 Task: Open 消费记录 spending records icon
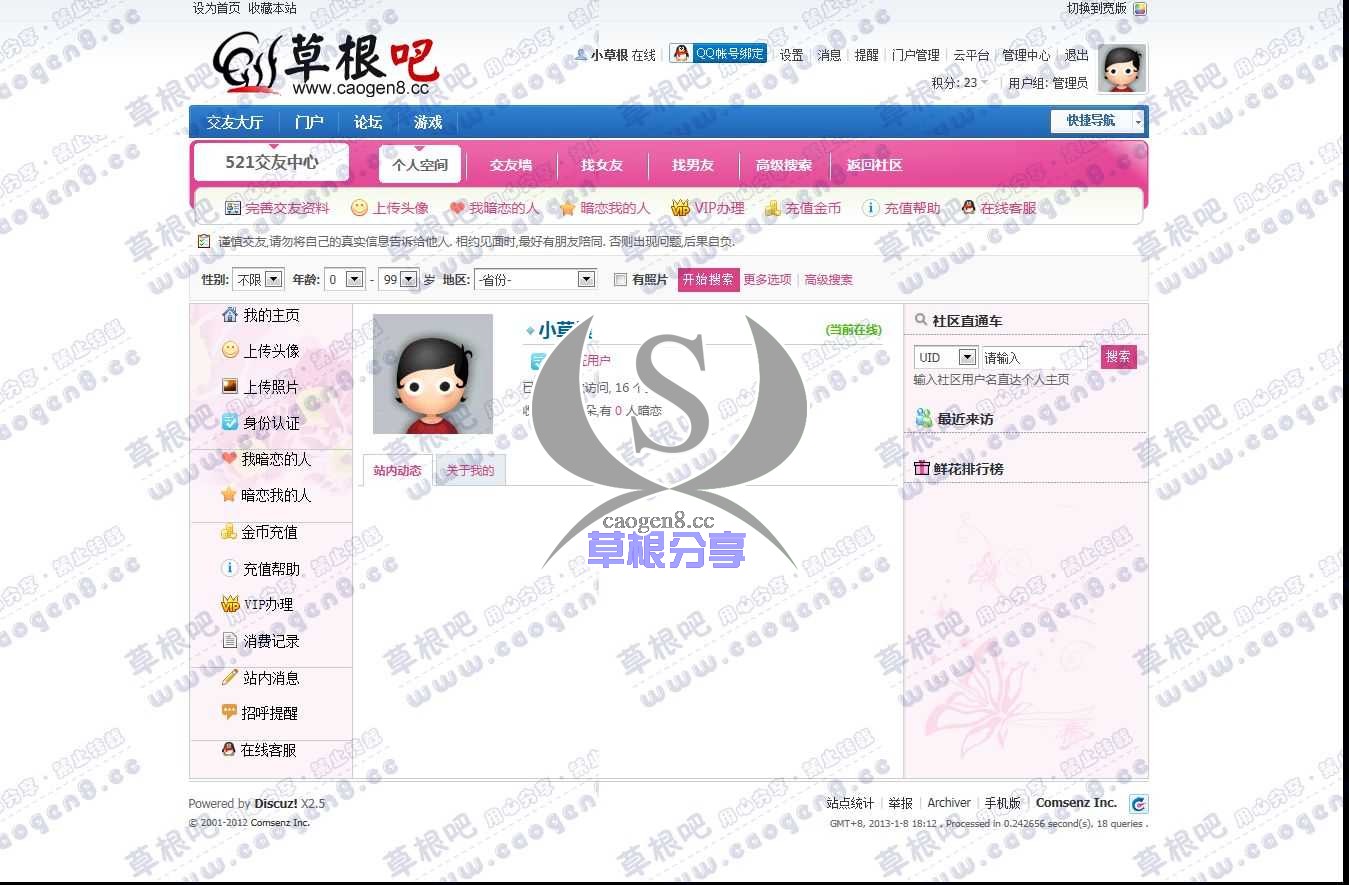(x=230, y=641)
